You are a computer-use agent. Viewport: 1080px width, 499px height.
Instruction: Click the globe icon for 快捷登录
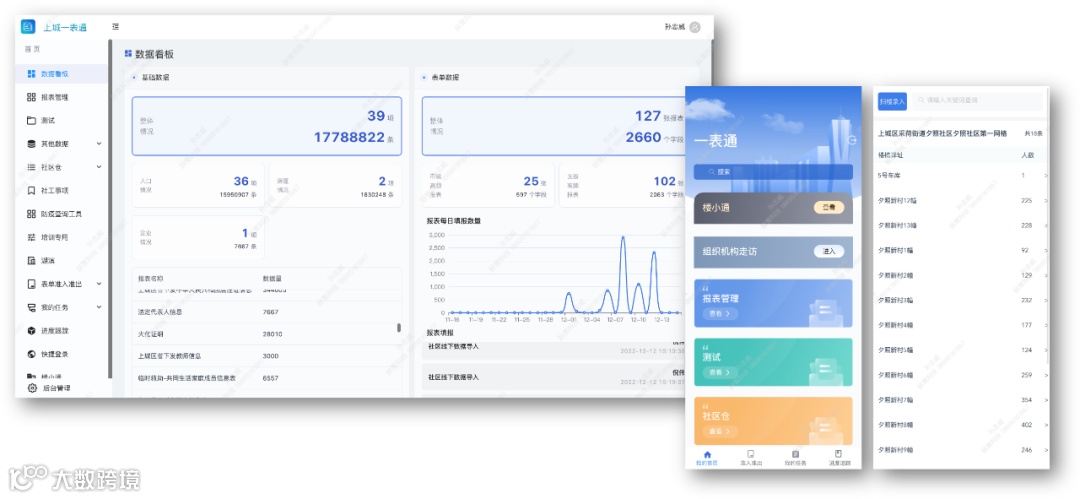click(31, 354)
